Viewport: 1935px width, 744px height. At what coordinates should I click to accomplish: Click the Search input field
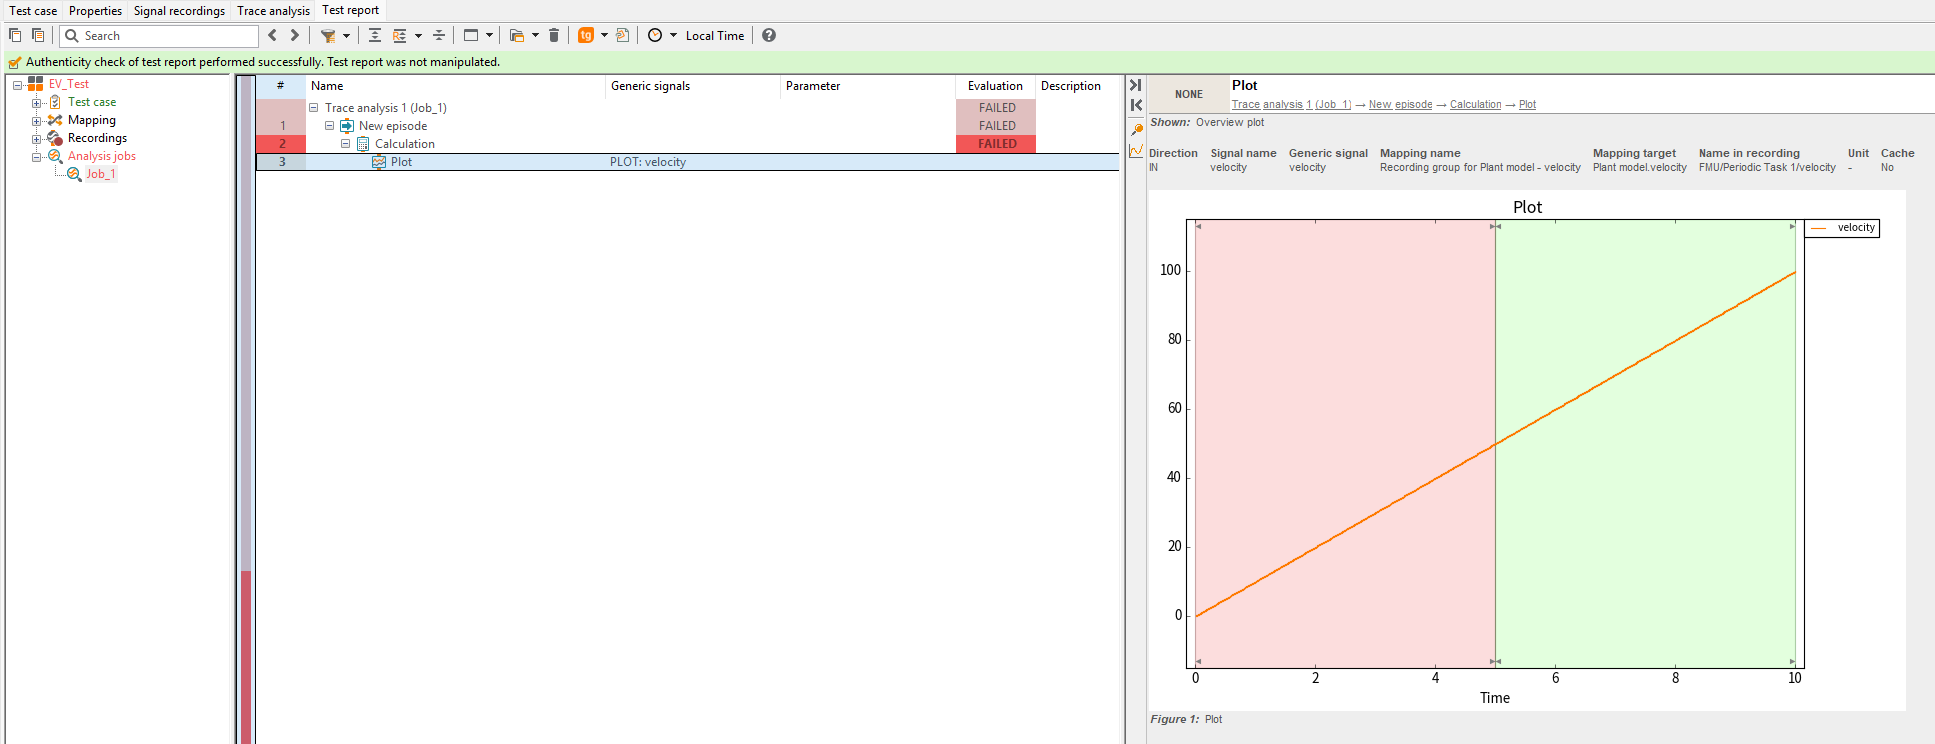click(160, 36)
